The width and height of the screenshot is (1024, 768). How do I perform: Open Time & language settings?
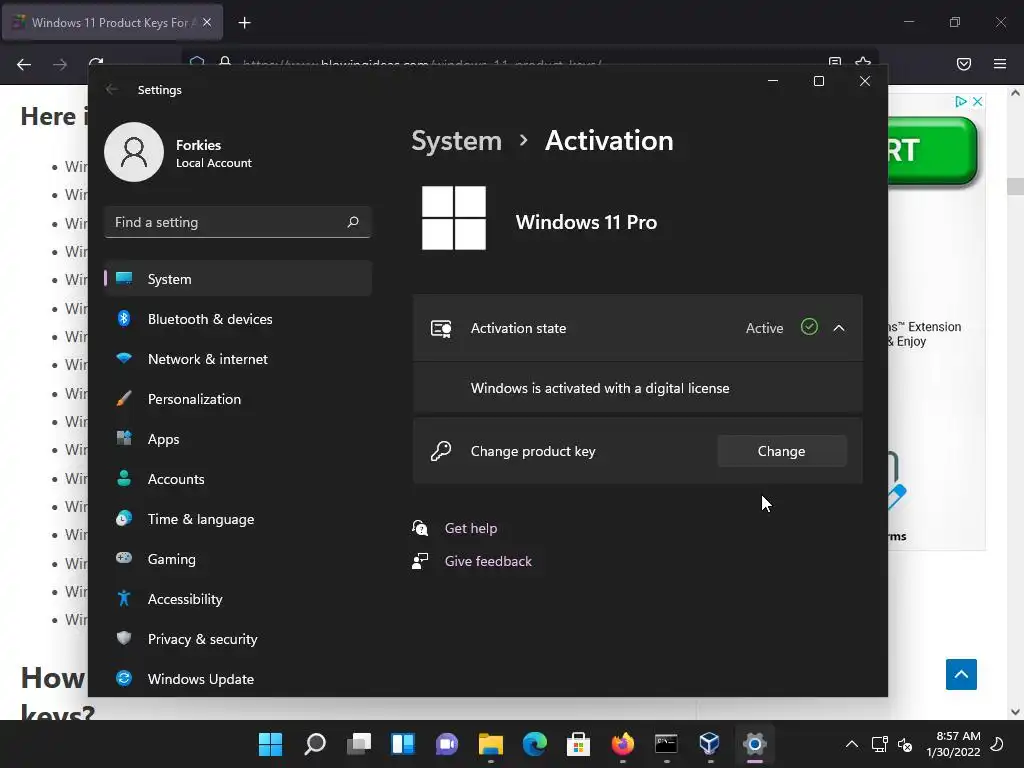click(x=238, y=519)
